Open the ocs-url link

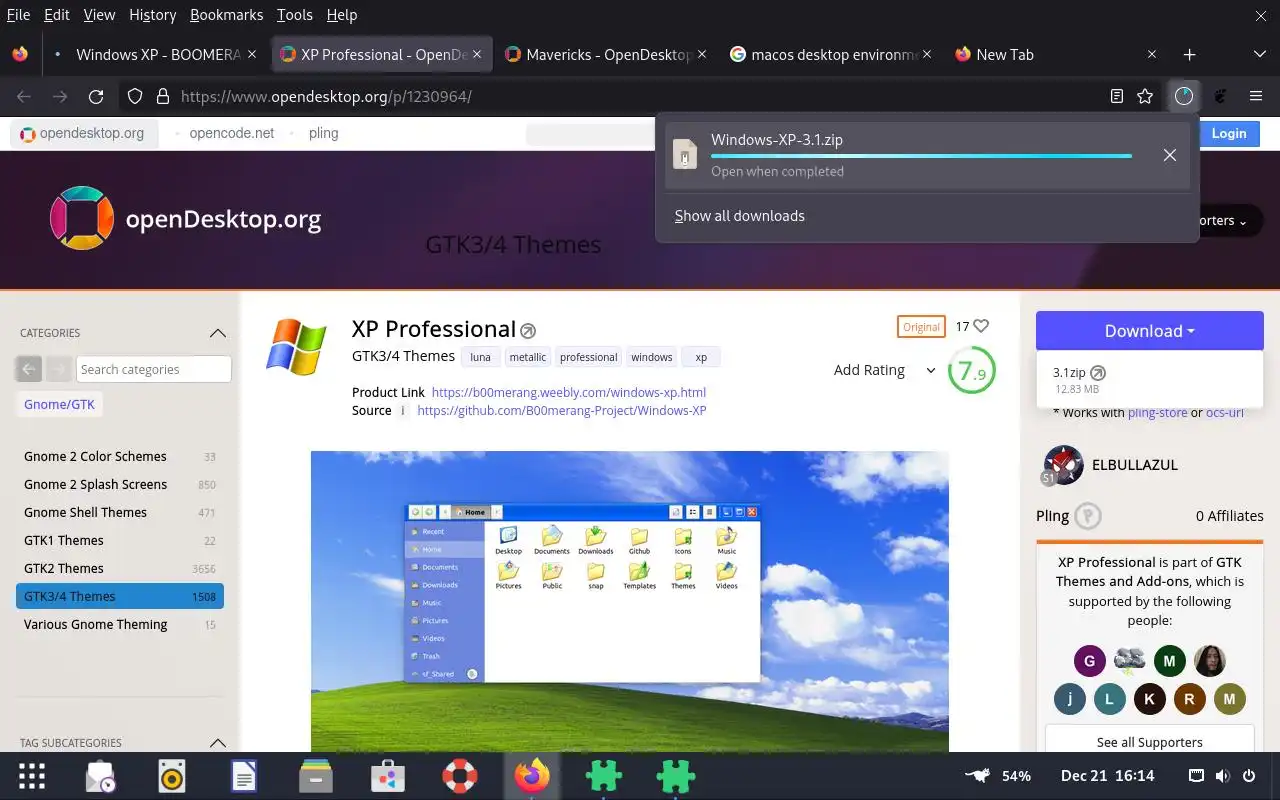(1225, 413)
